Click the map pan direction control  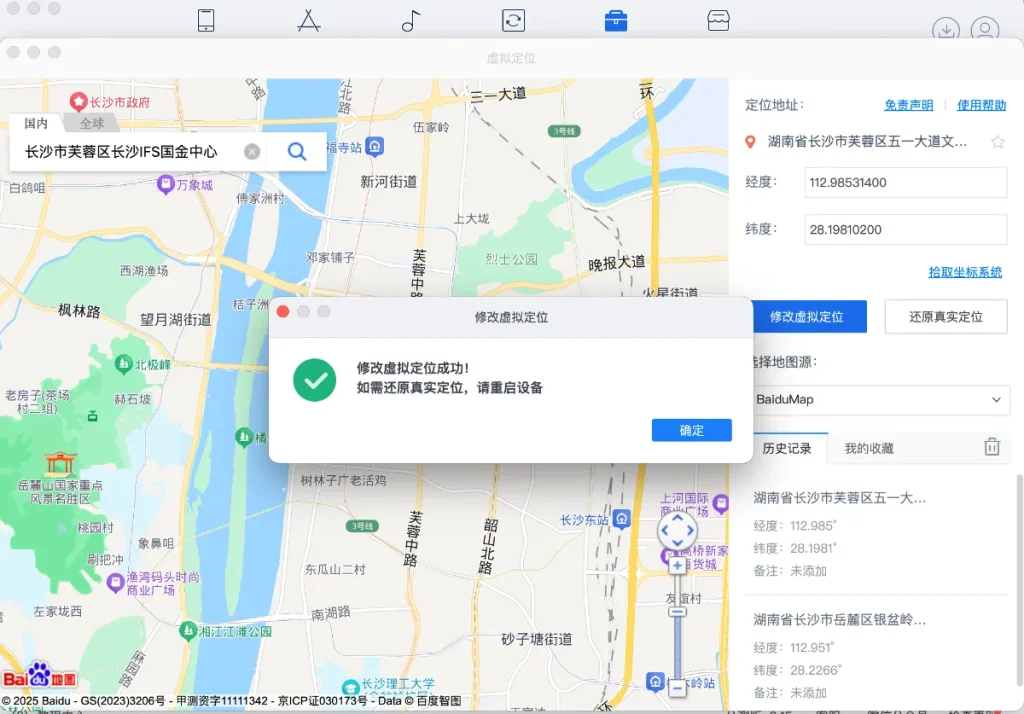(677, 530)
